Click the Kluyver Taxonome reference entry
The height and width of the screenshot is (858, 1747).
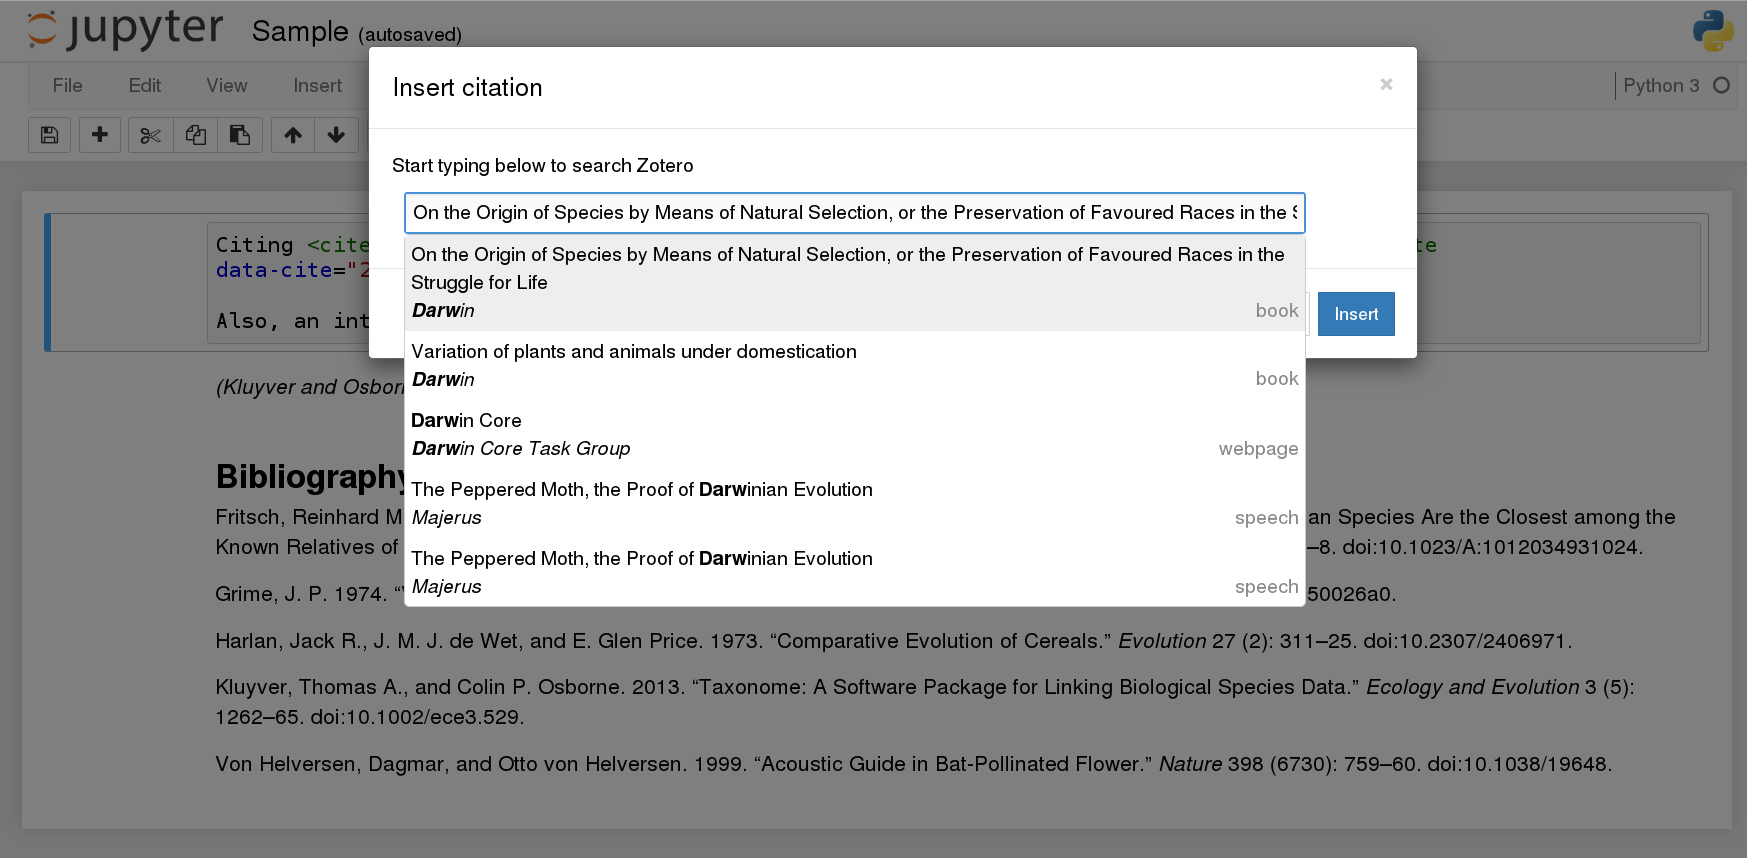point(925,702)
